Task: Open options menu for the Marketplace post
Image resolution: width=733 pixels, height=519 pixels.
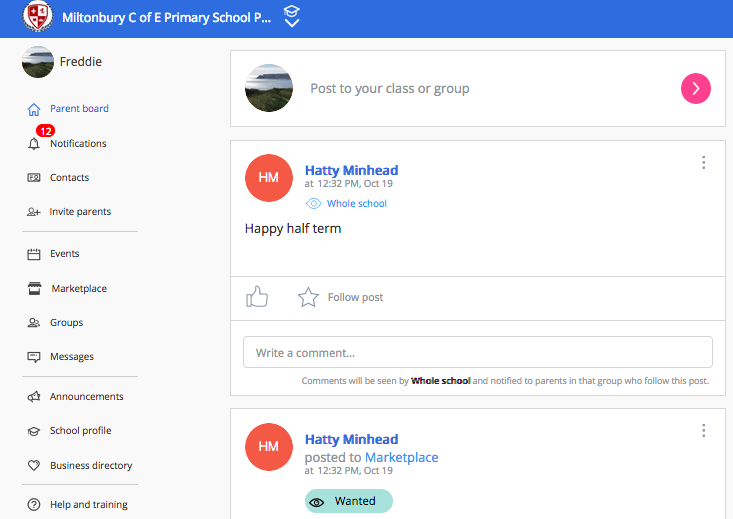Action: point(704,431)
